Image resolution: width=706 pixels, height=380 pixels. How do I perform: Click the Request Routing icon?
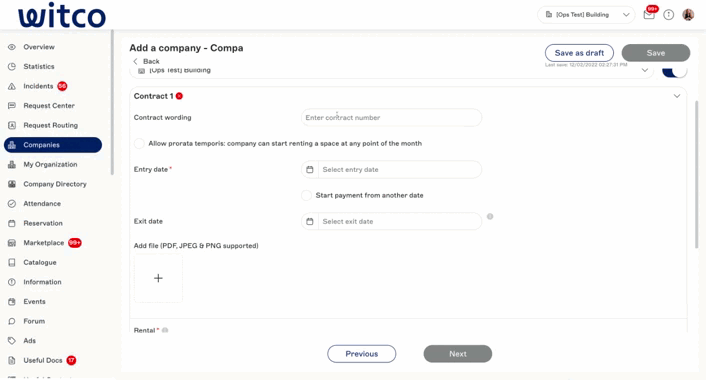click(x=12, y=125)
